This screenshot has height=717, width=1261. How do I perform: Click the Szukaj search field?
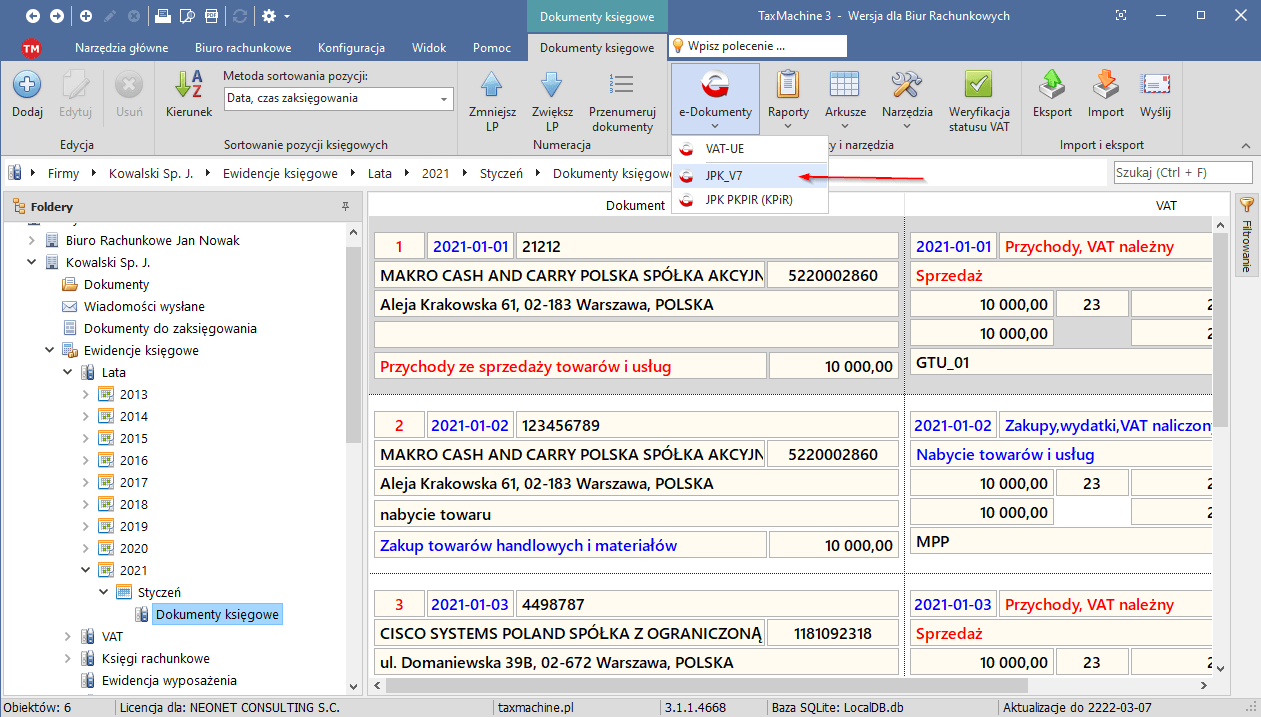pyautogui.click(x=1183, y=173)
